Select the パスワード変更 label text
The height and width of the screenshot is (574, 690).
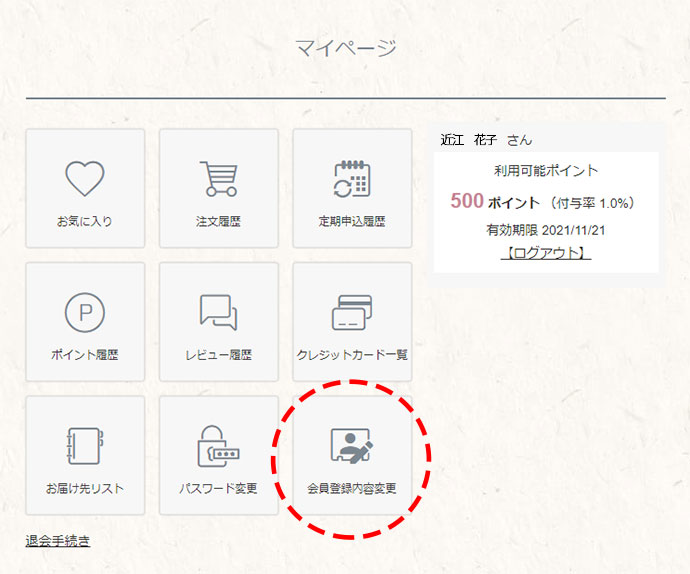coord(218,489)
